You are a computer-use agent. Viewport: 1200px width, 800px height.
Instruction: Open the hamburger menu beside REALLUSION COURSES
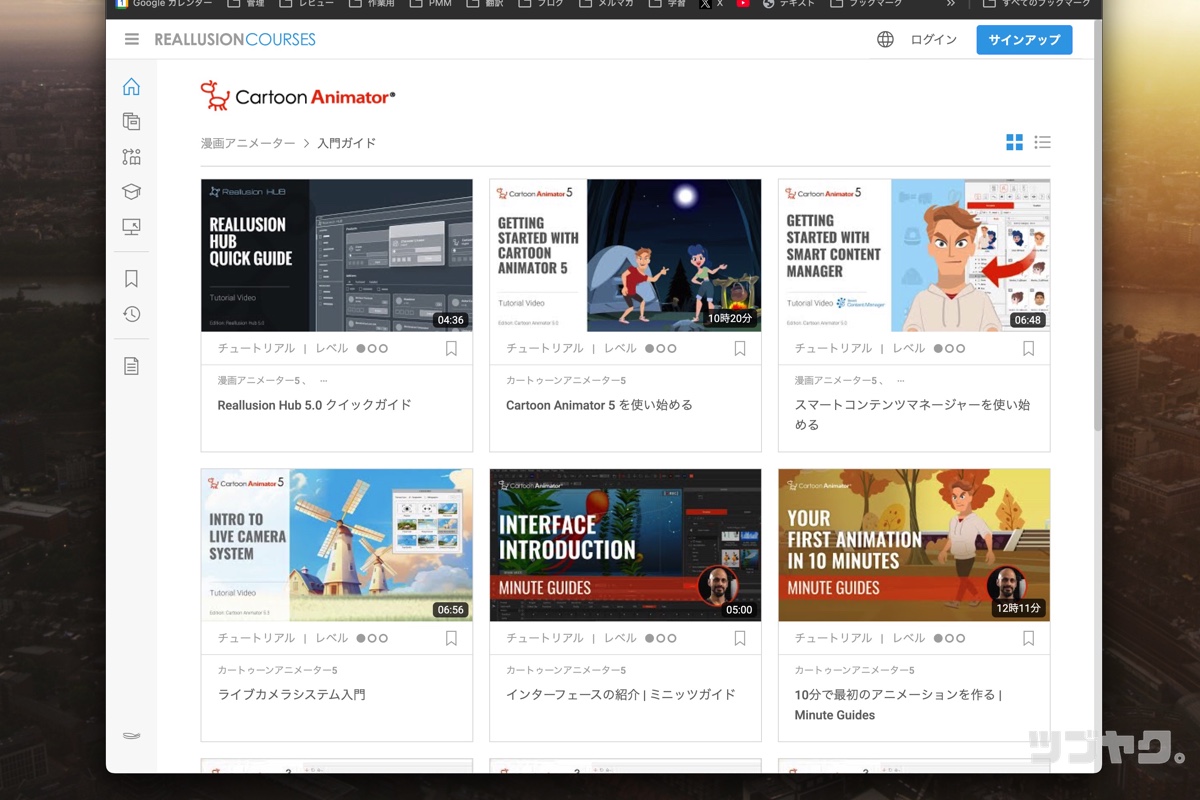tap(131, 40)
